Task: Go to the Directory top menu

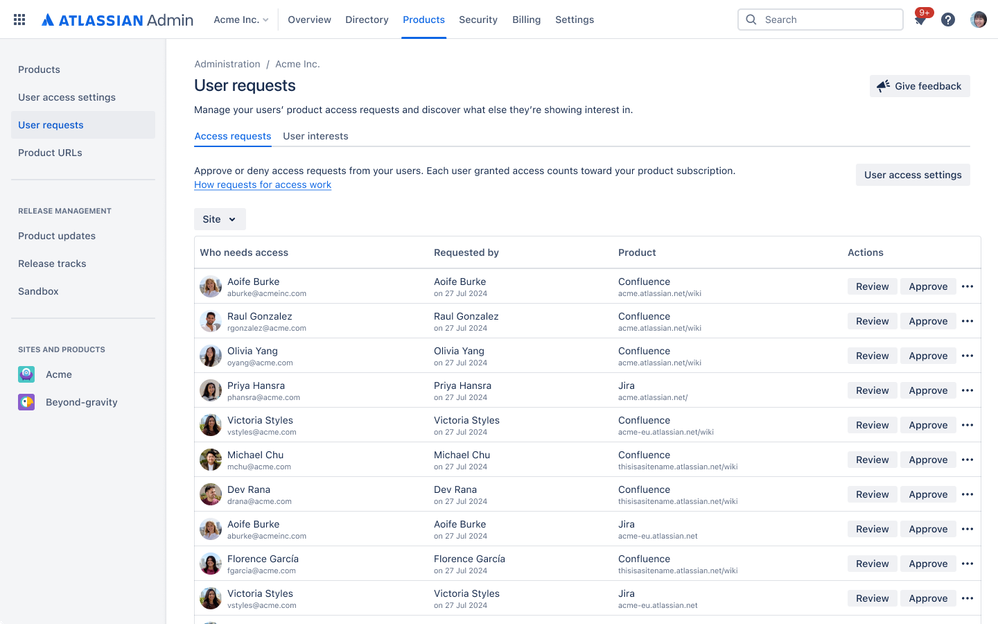Action: [367, 20]
